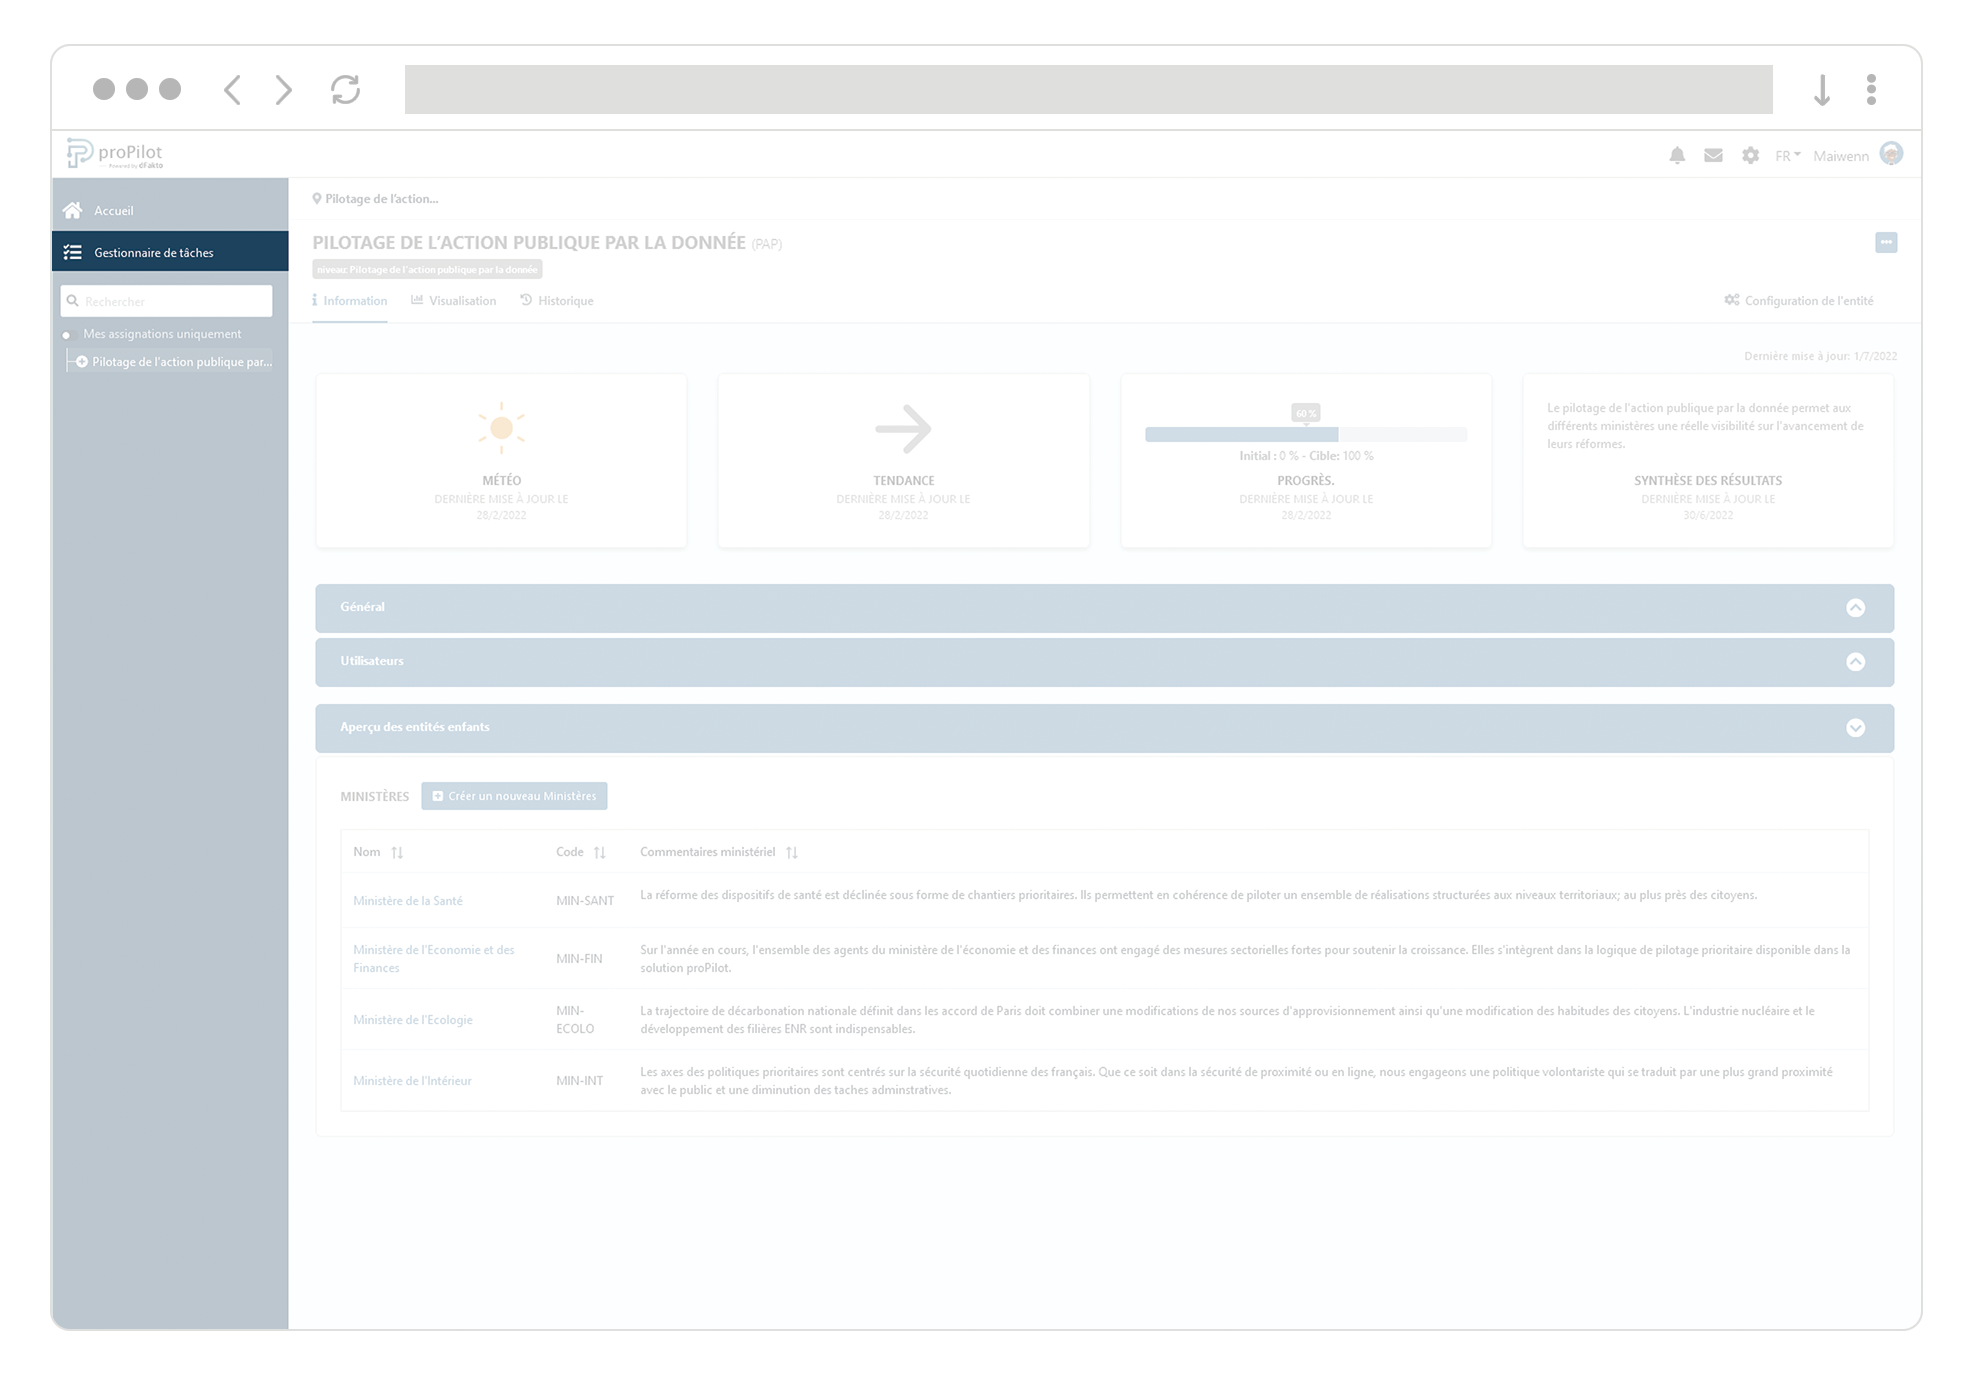Click the progress bar at 60%

(x=1305, y=434)
